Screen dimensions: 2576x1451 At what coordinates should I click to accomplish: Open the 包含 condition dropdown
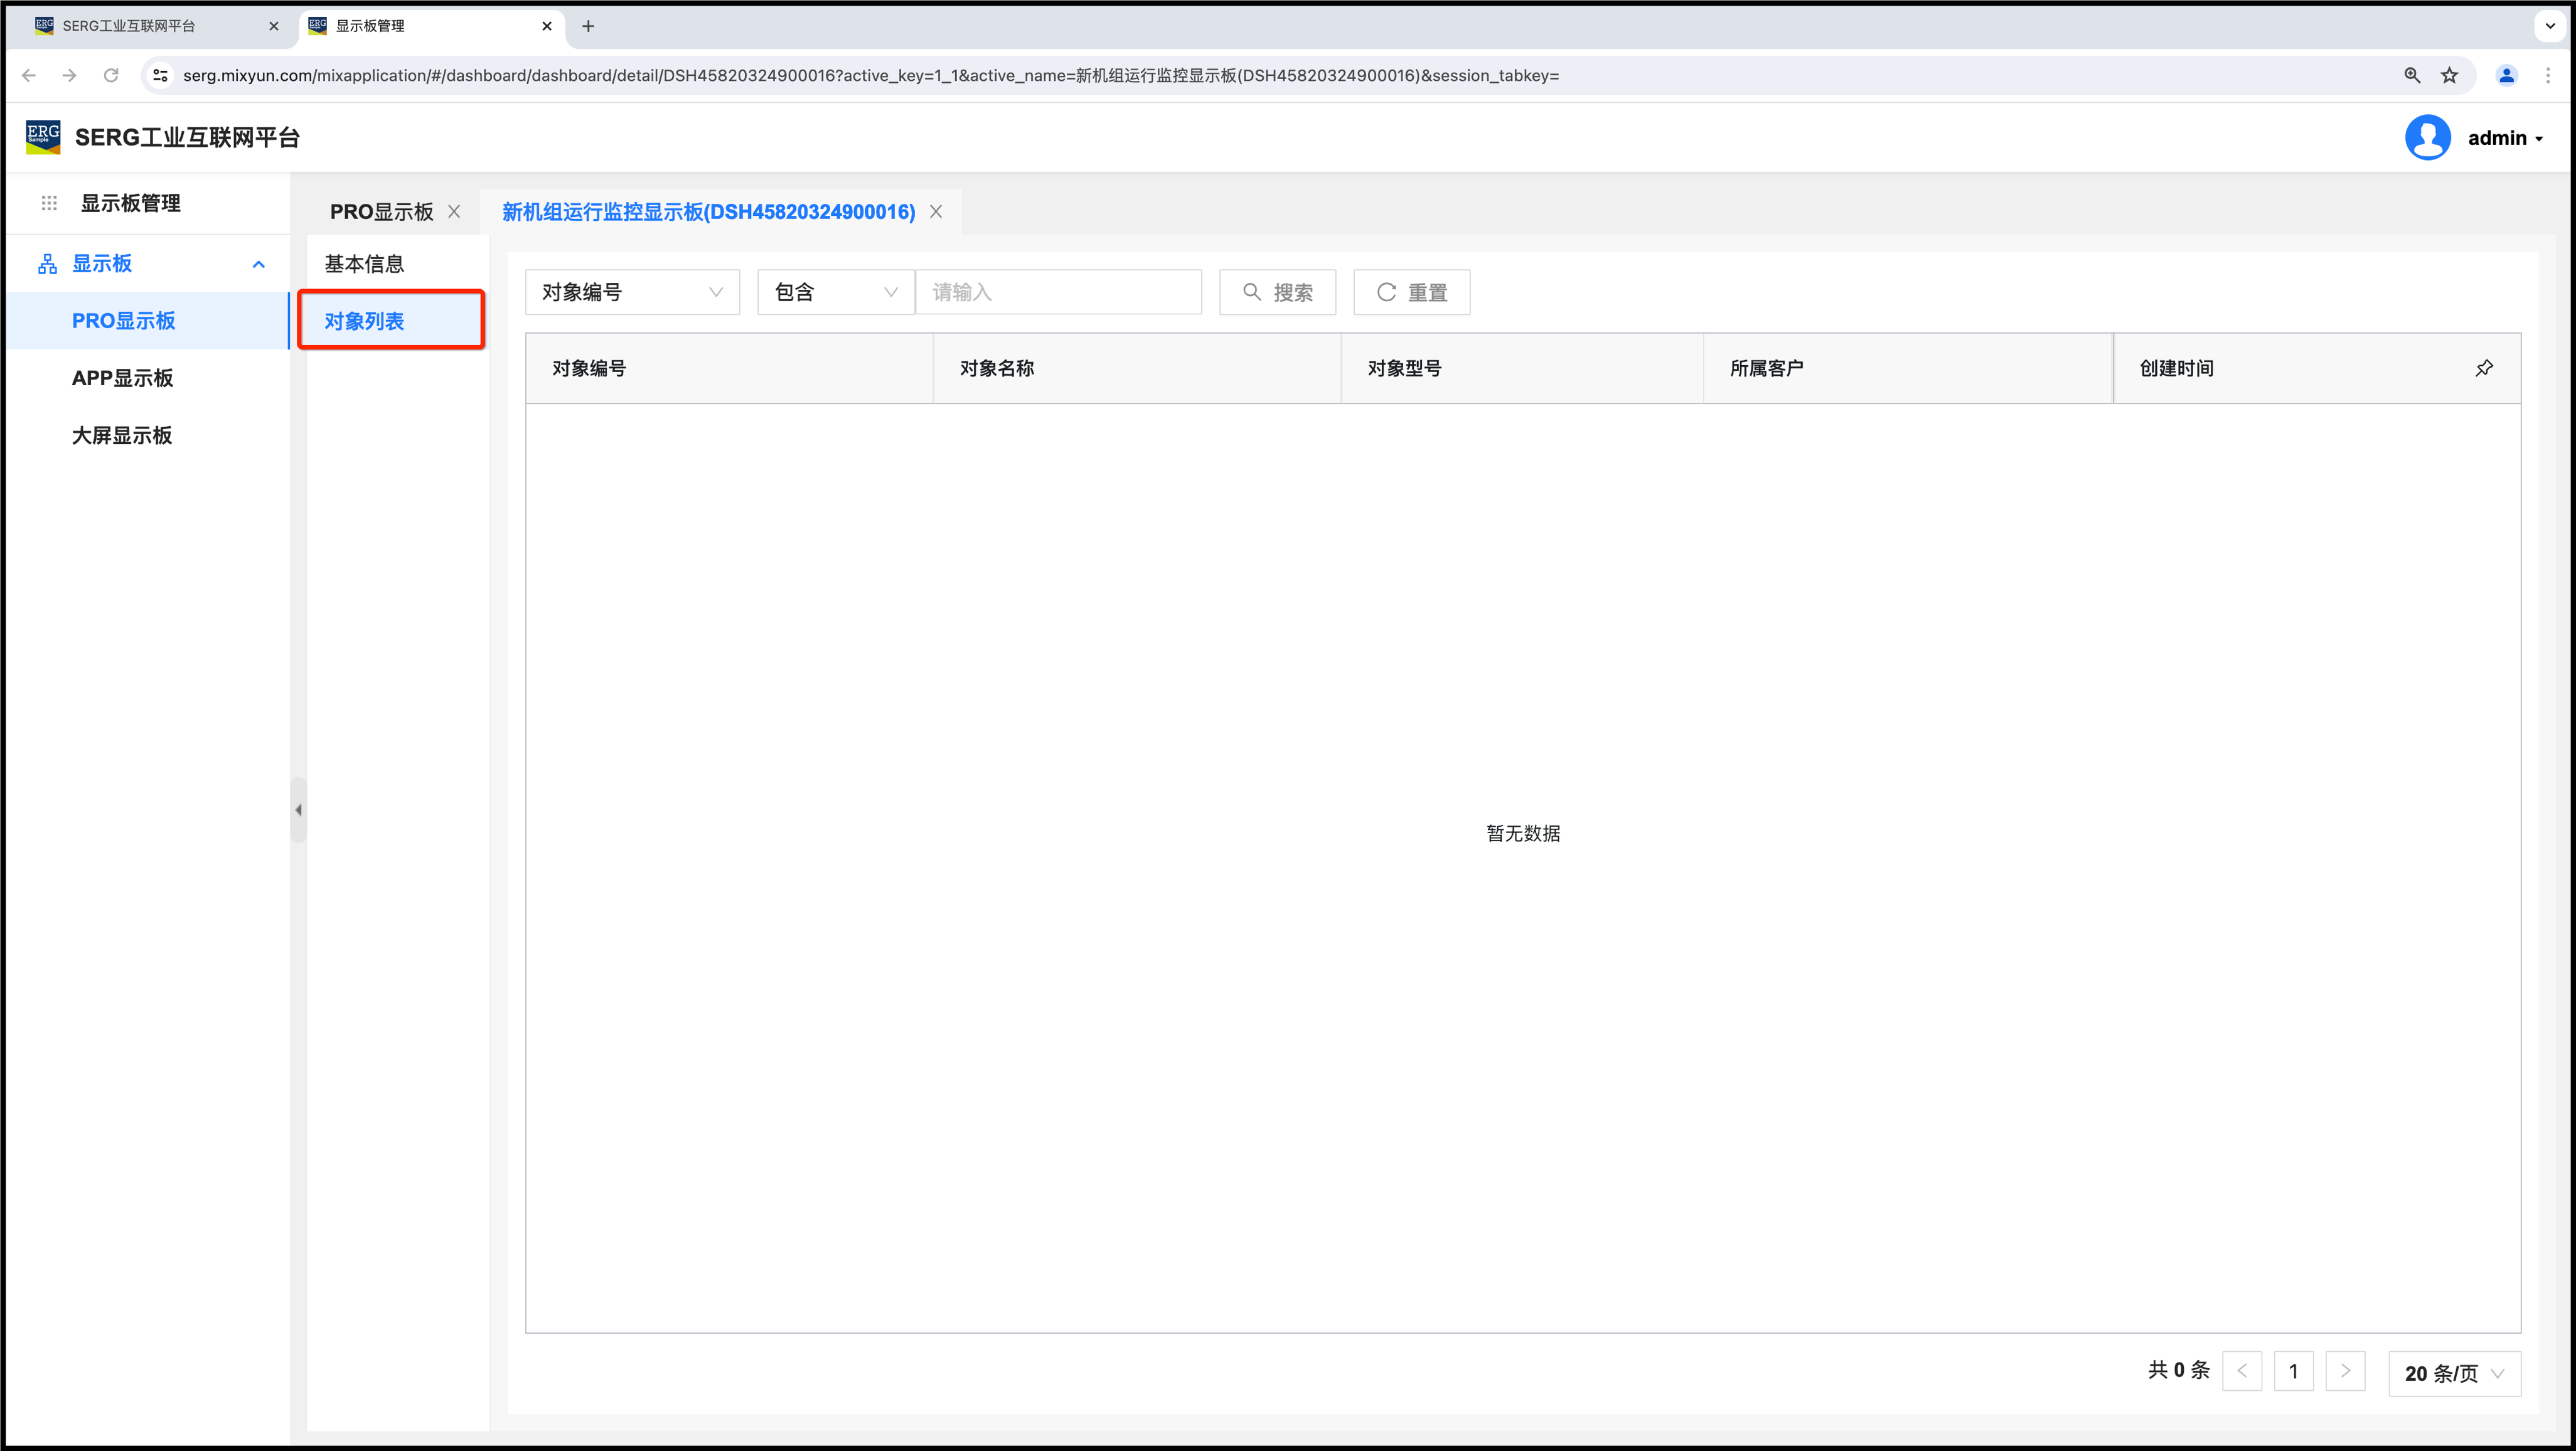[x=835, y=292]
